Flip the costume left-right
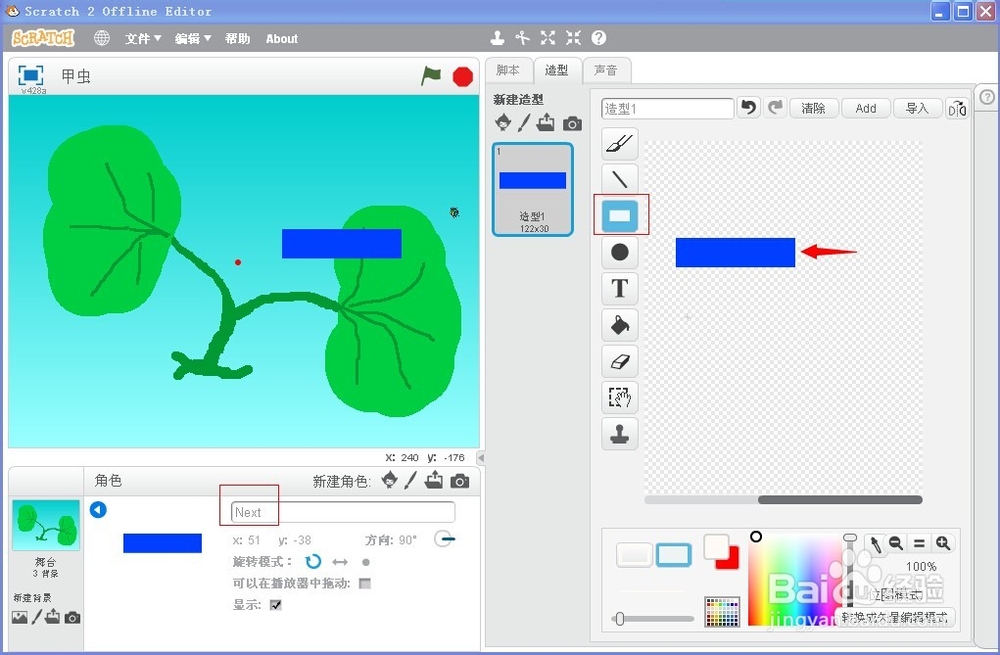The height and width of the screenshot is (655, 1000). [957, 108]
